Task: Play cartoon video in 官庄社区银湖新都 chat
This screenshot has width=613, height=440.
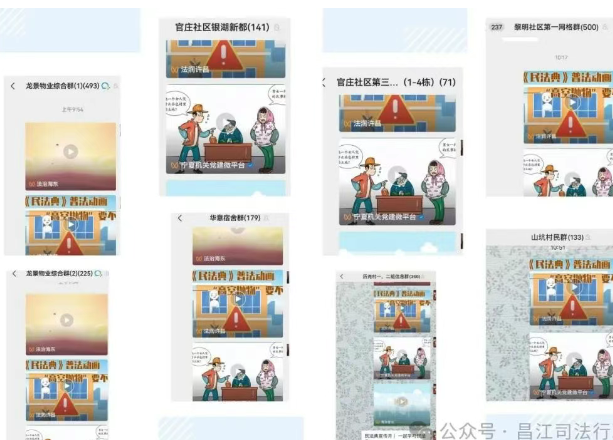Action: 224,121
